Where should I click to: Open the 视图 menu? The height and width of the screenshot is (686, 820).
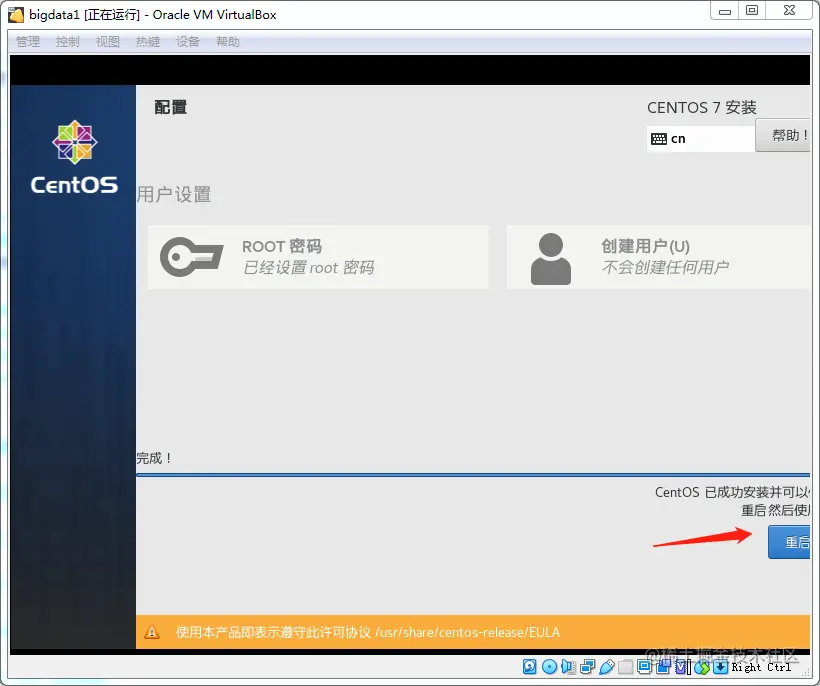click(x=108, y=41)
